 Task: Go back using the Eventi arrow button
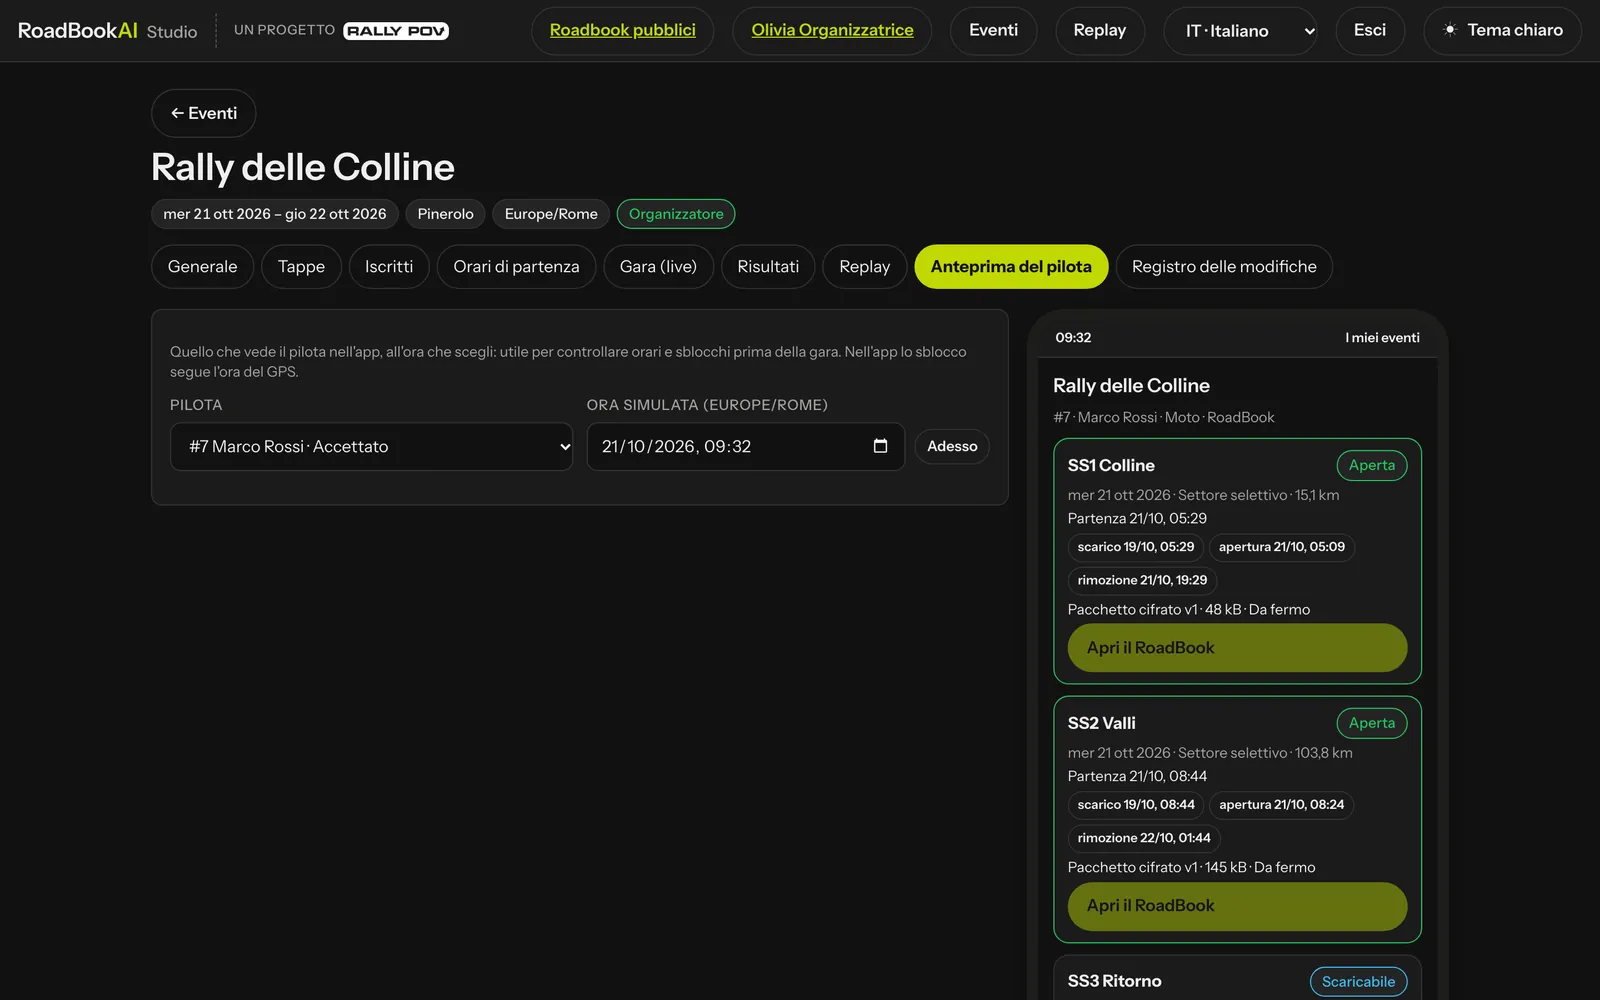click(x=204, y=113)
